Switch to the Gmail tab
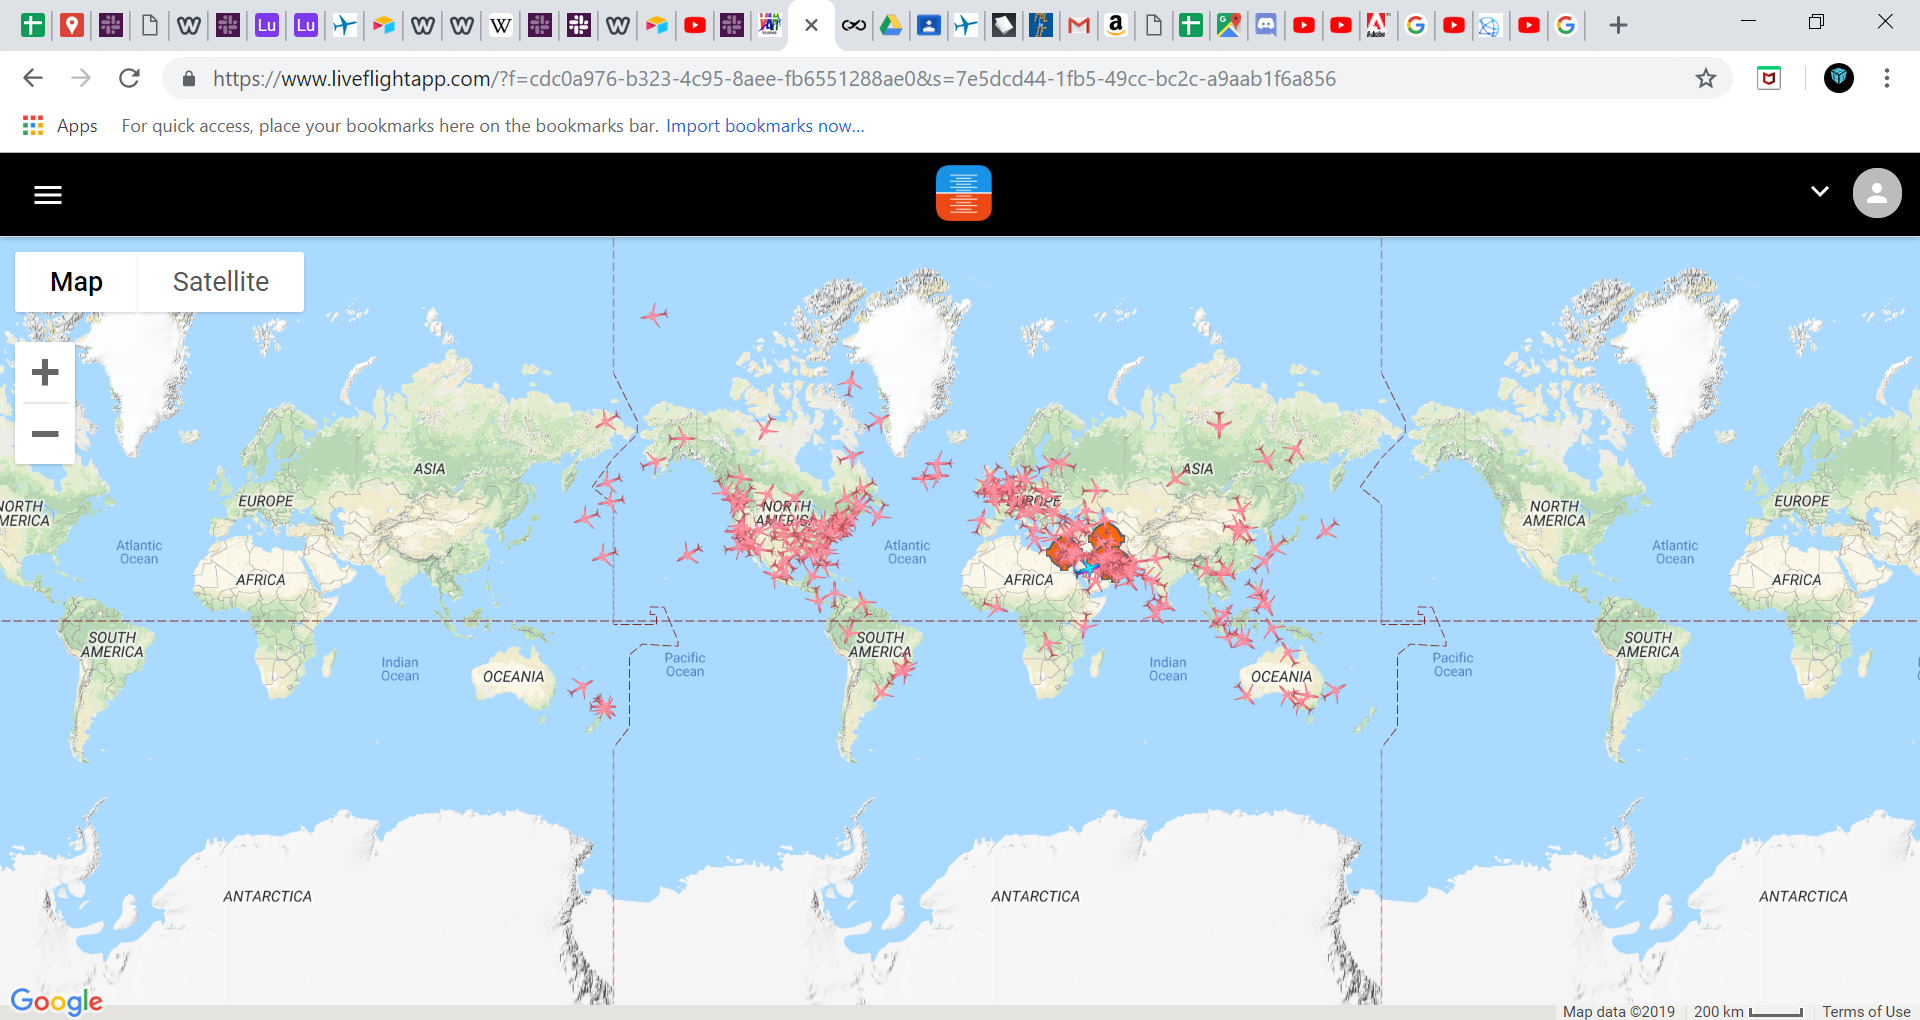 [x=1078, y=25]
